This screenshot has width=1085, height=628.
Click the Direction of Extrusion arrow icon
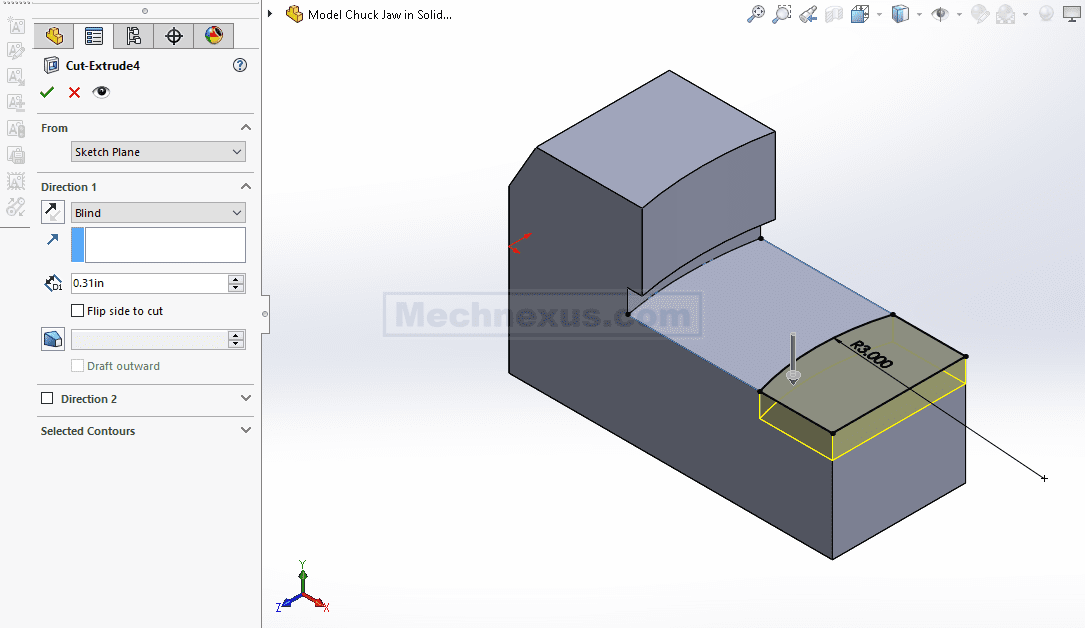pos(53,239)
